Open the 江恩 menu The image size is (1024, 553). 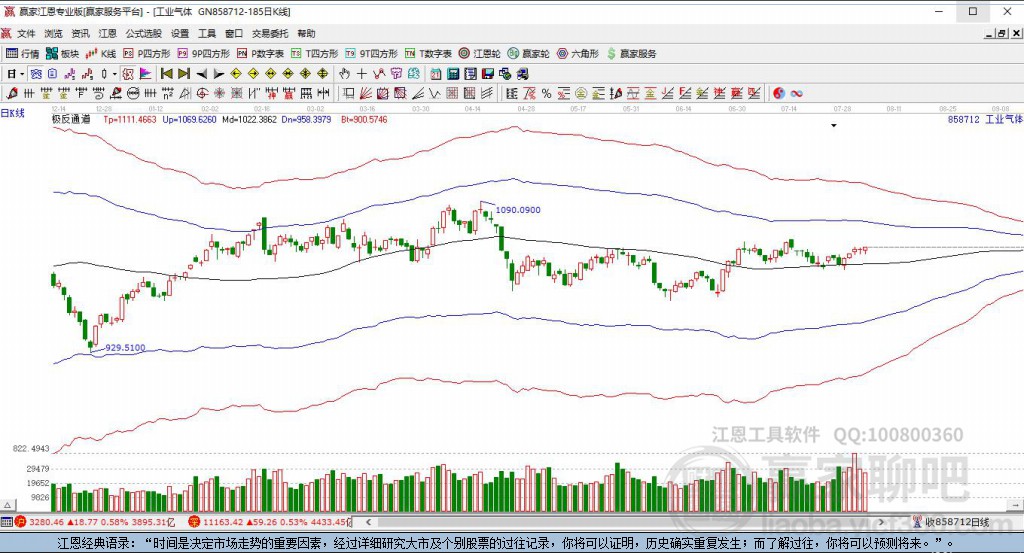107,33
